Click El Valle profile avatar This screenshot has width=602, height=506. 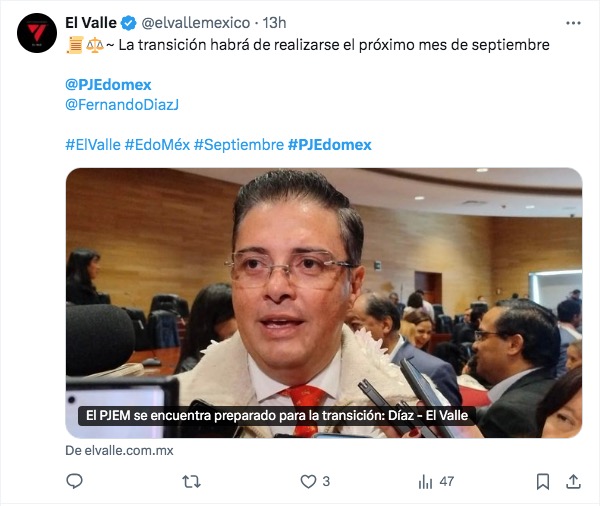point(37,33)
